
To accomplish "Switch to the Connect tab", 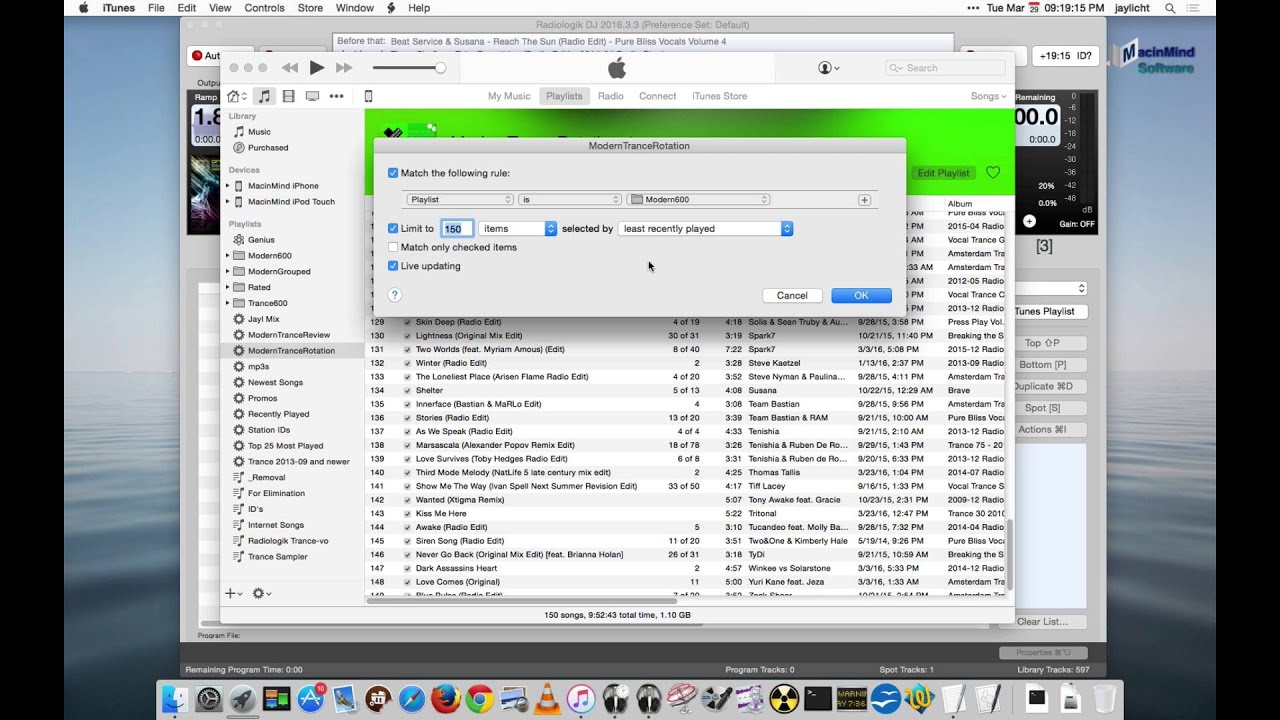I will coord(658,96).
